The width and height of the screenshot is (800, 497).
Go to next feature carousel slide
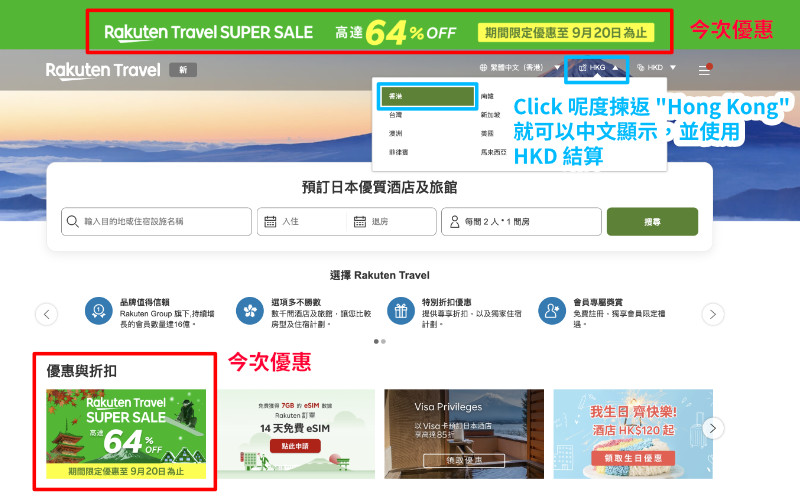(x=713, y=314)
